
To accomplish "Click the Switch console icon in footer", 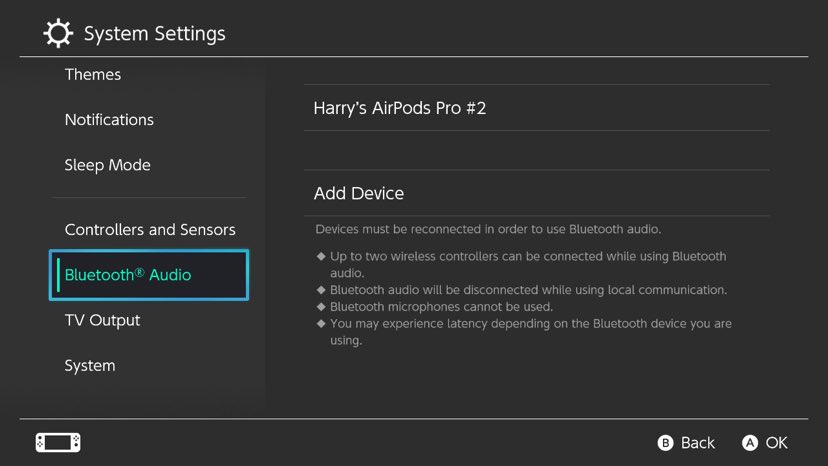I will [x=58, y=442].
